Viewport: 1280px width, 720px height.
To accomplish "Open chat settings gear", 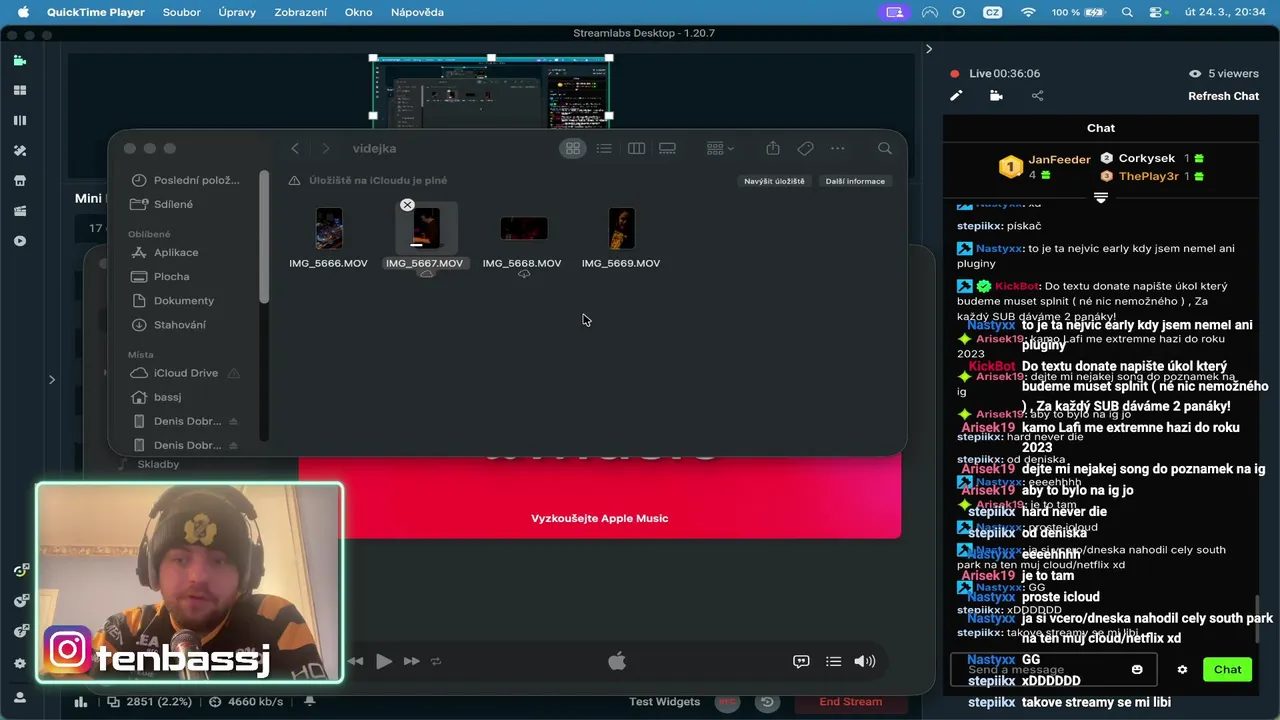I will point(1182,670).
